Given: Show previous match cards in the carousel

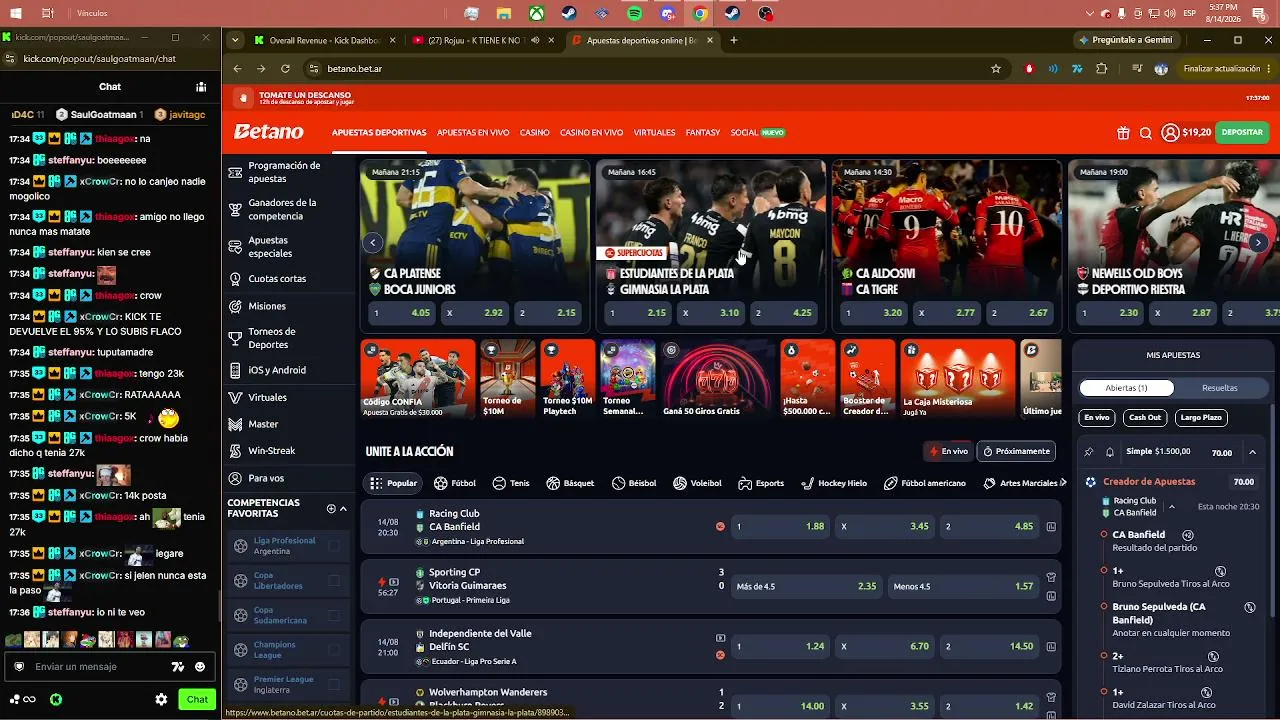Looking at the screenshot, I should (373, 242).
